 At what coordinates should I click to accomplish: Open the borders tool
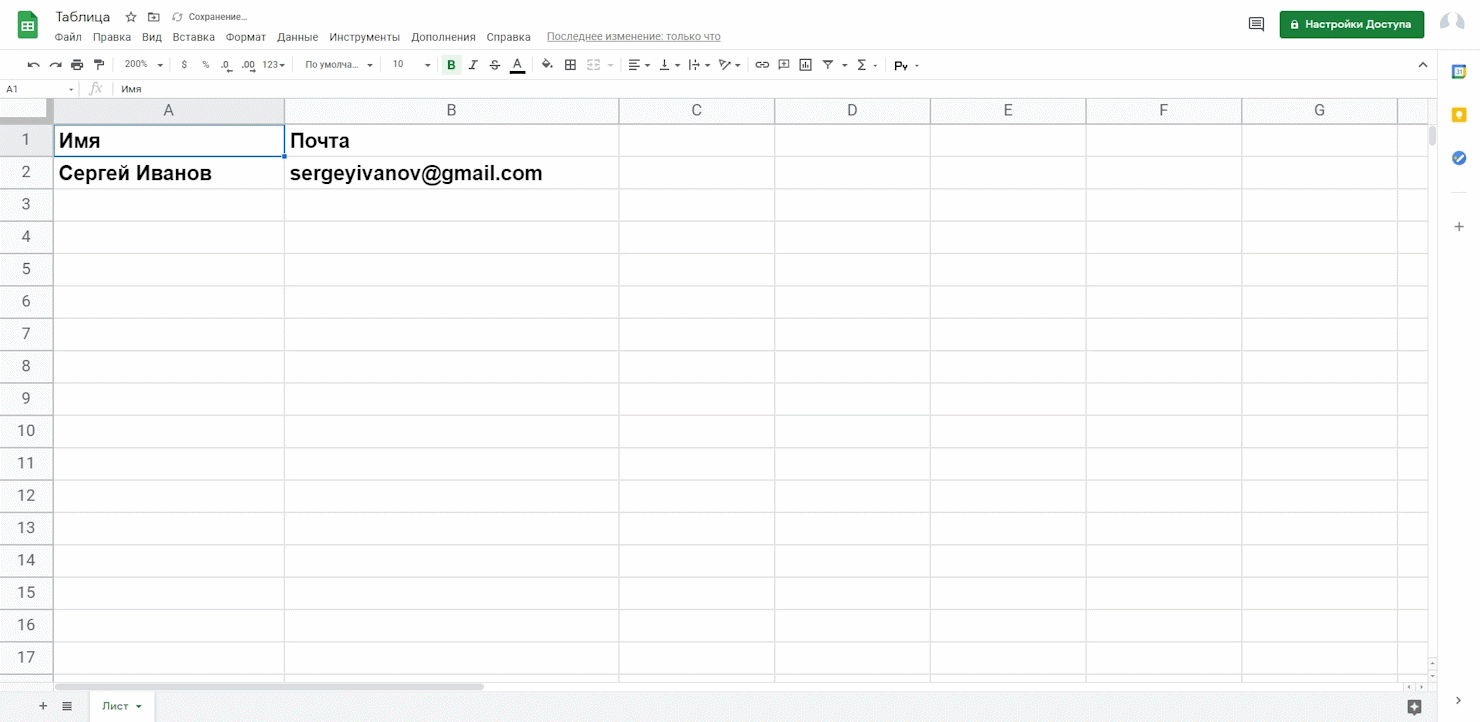click(570, 65)
